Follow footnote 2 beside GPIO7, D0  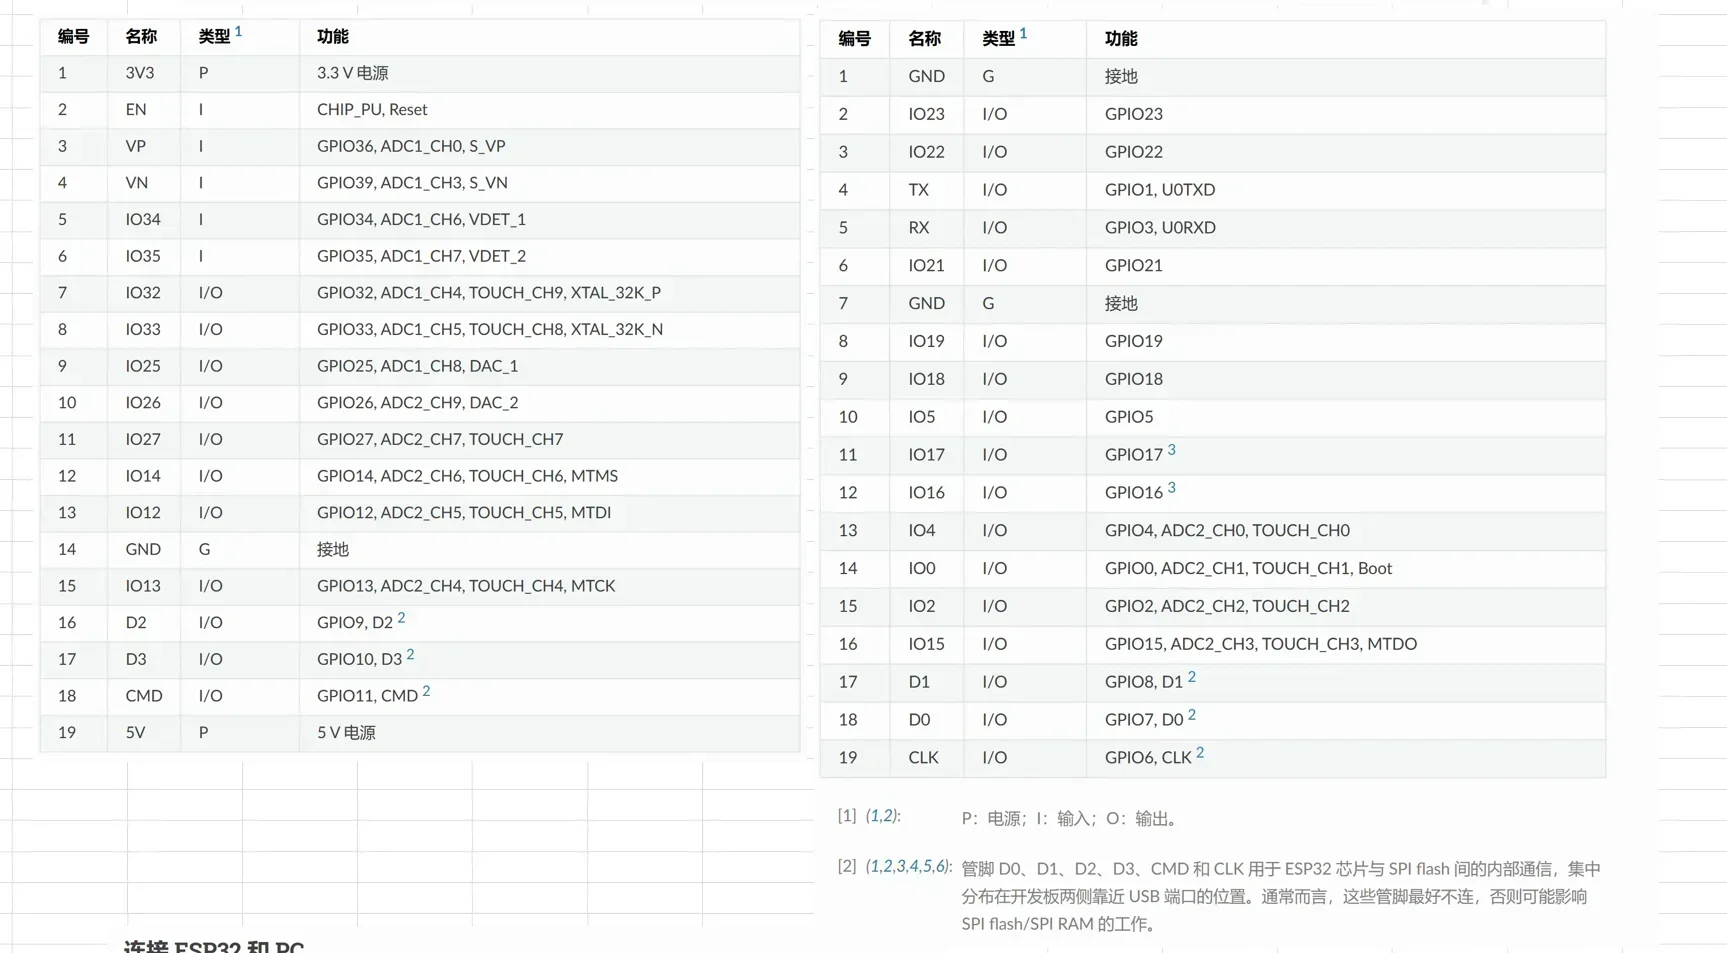1191,715
